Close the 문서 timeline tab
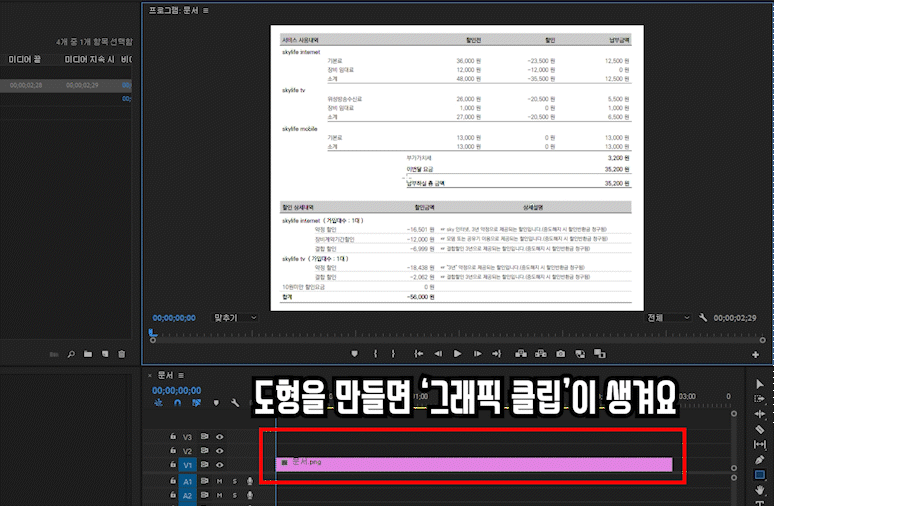The height and width of the screenshot is (506, 900). 150,375
